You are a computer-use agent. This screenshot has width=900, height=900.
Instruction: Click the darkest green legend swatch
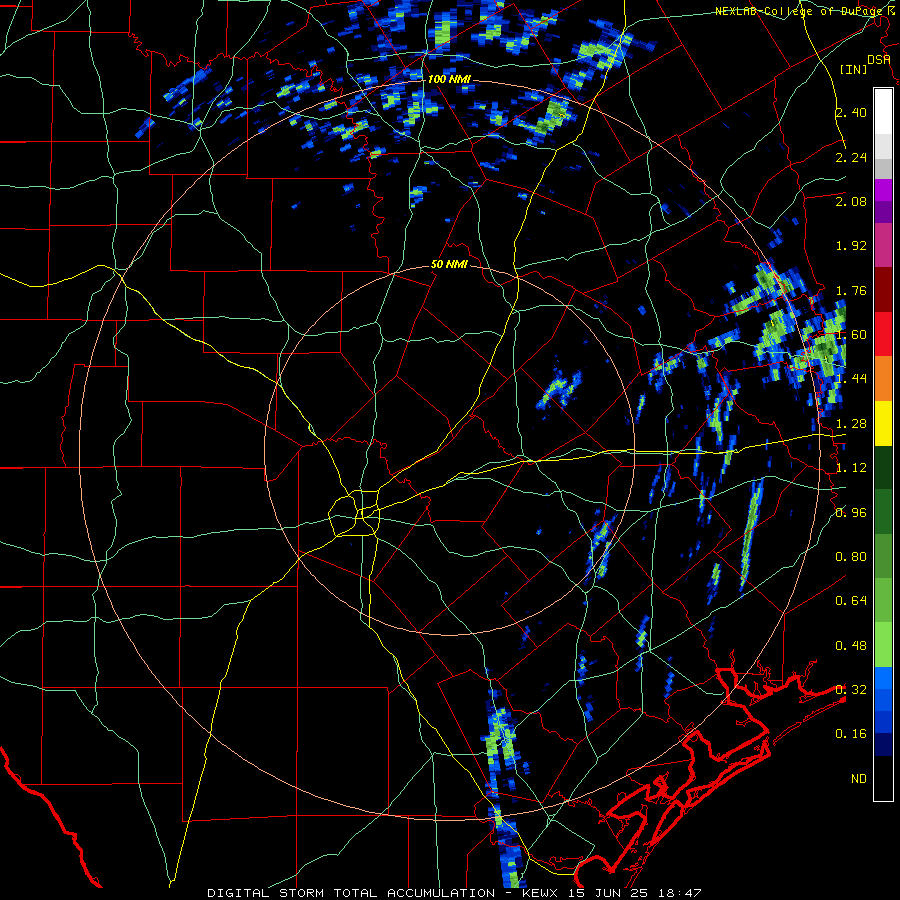883,467
